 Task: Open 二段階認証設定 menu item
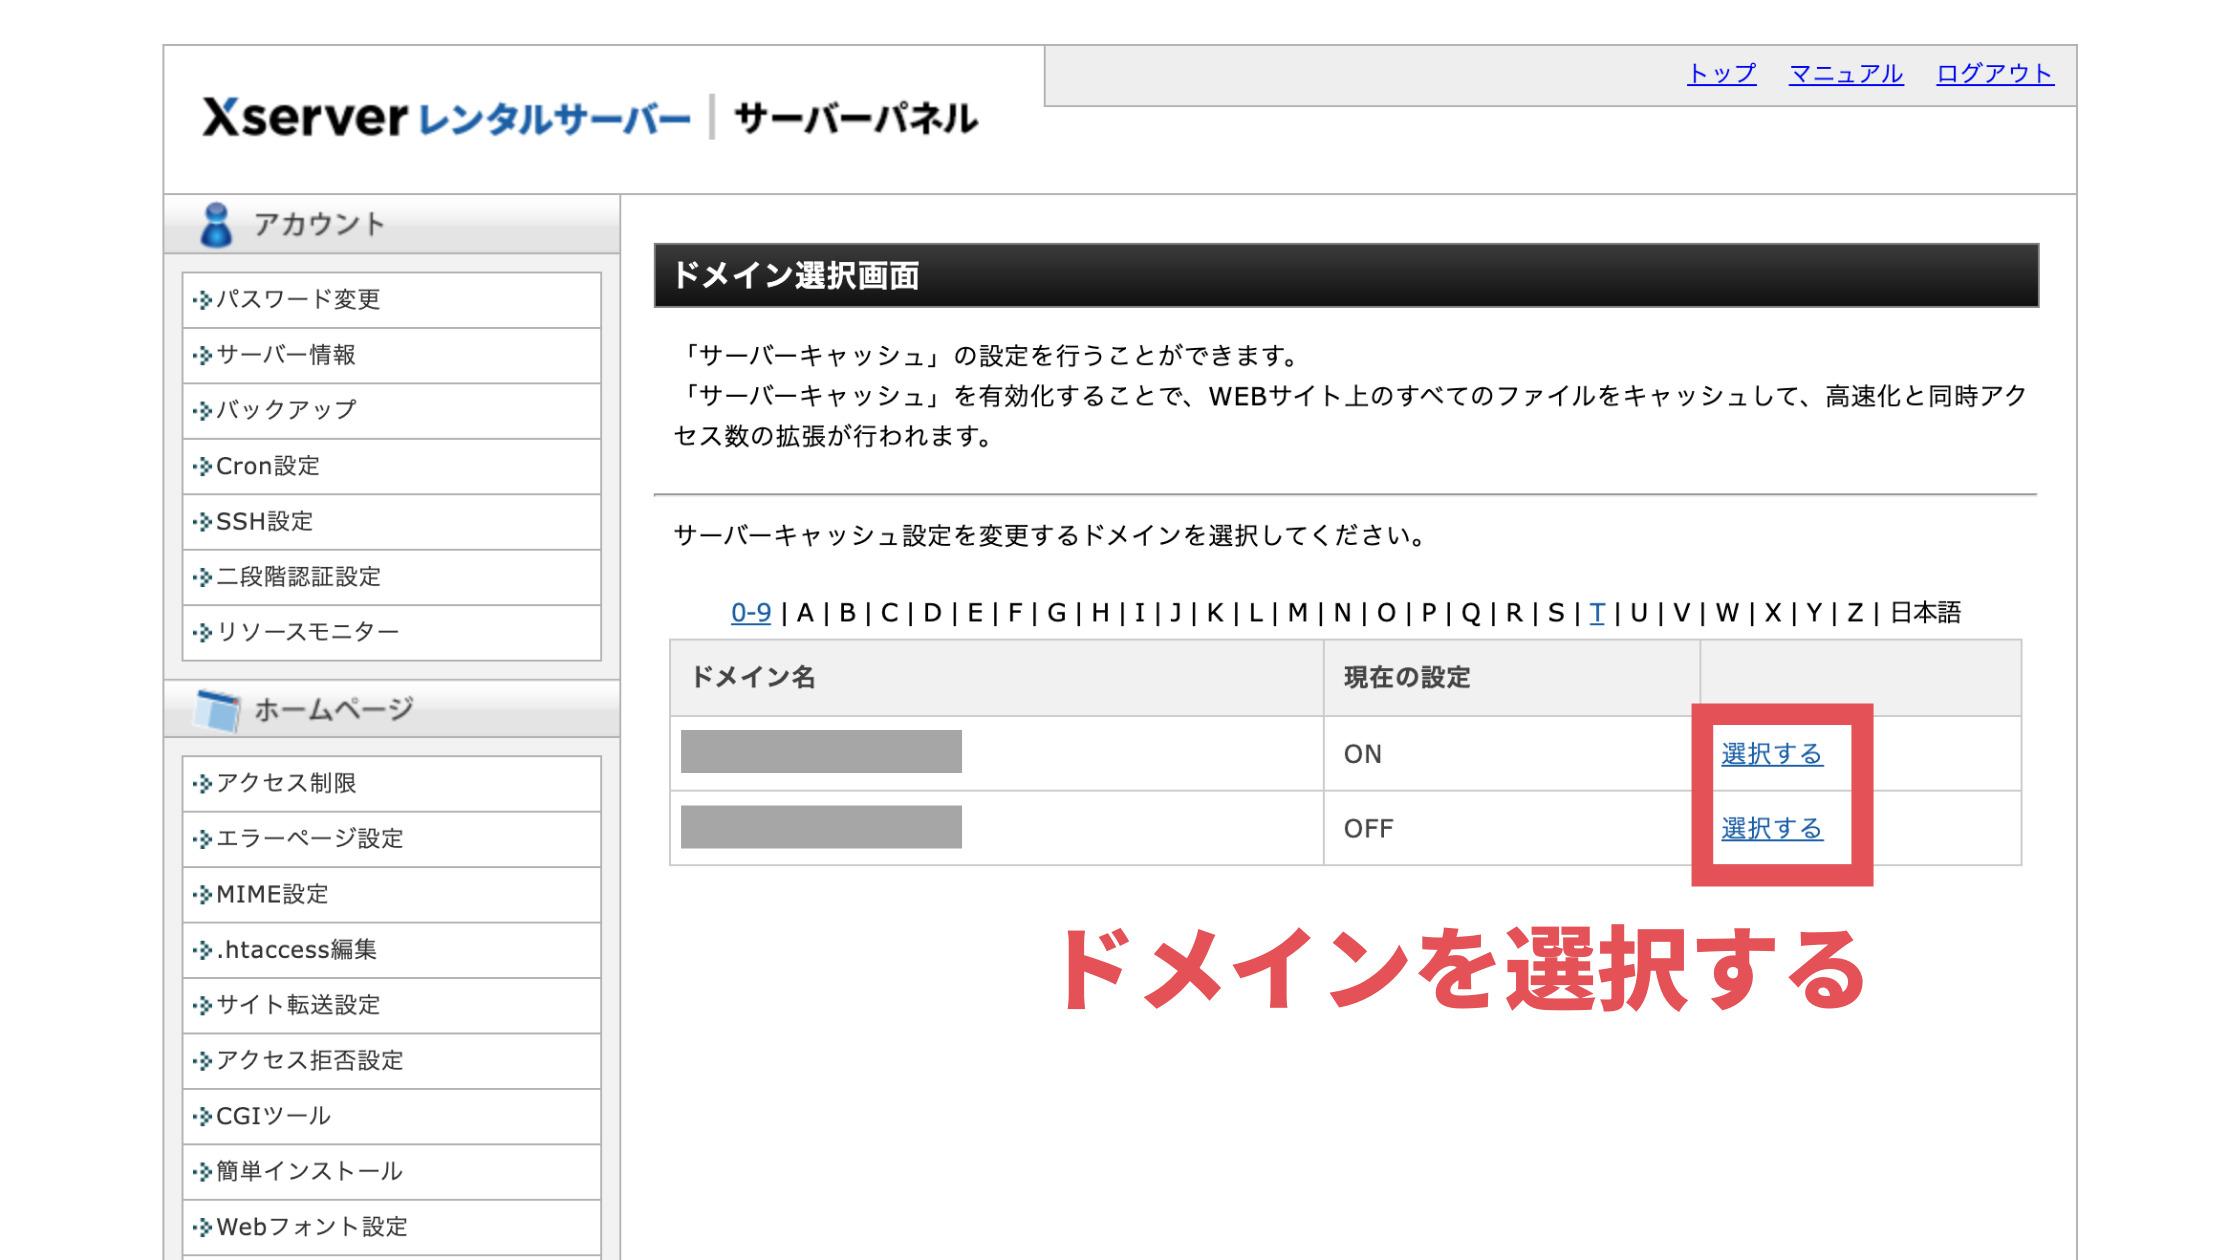[x=392, y=577]
